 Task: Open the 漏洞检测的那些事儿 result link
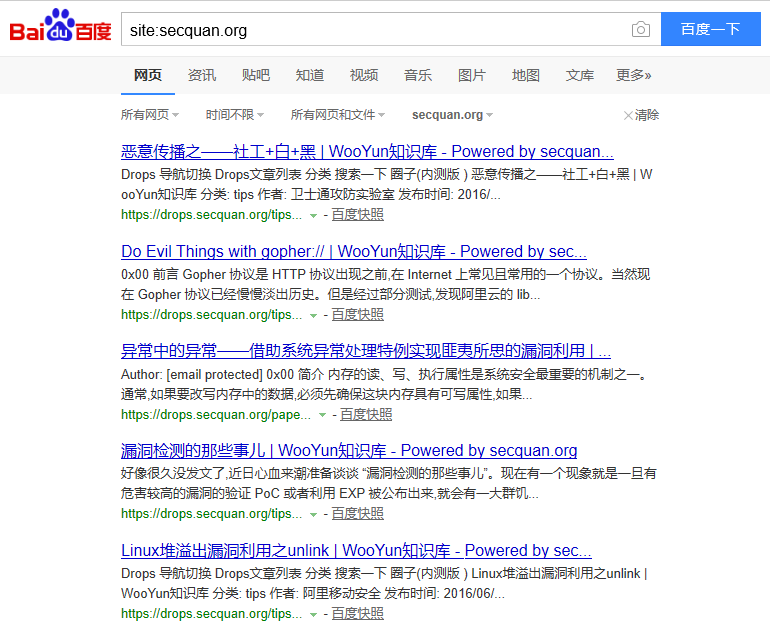(x=349, y=451)
